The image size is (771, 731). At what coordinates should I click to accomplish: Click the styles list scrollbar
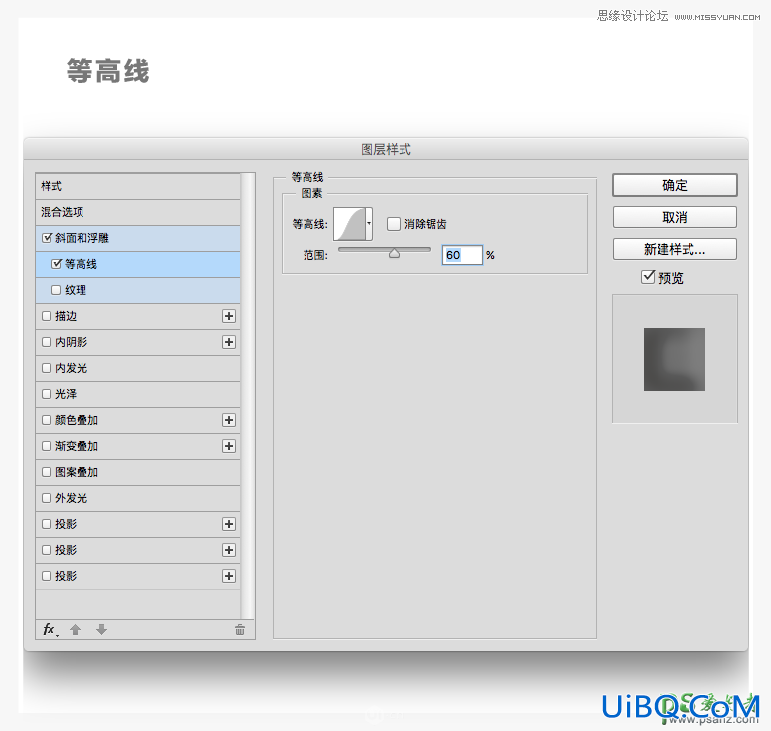pyautogui.click(x=248, y=396)
